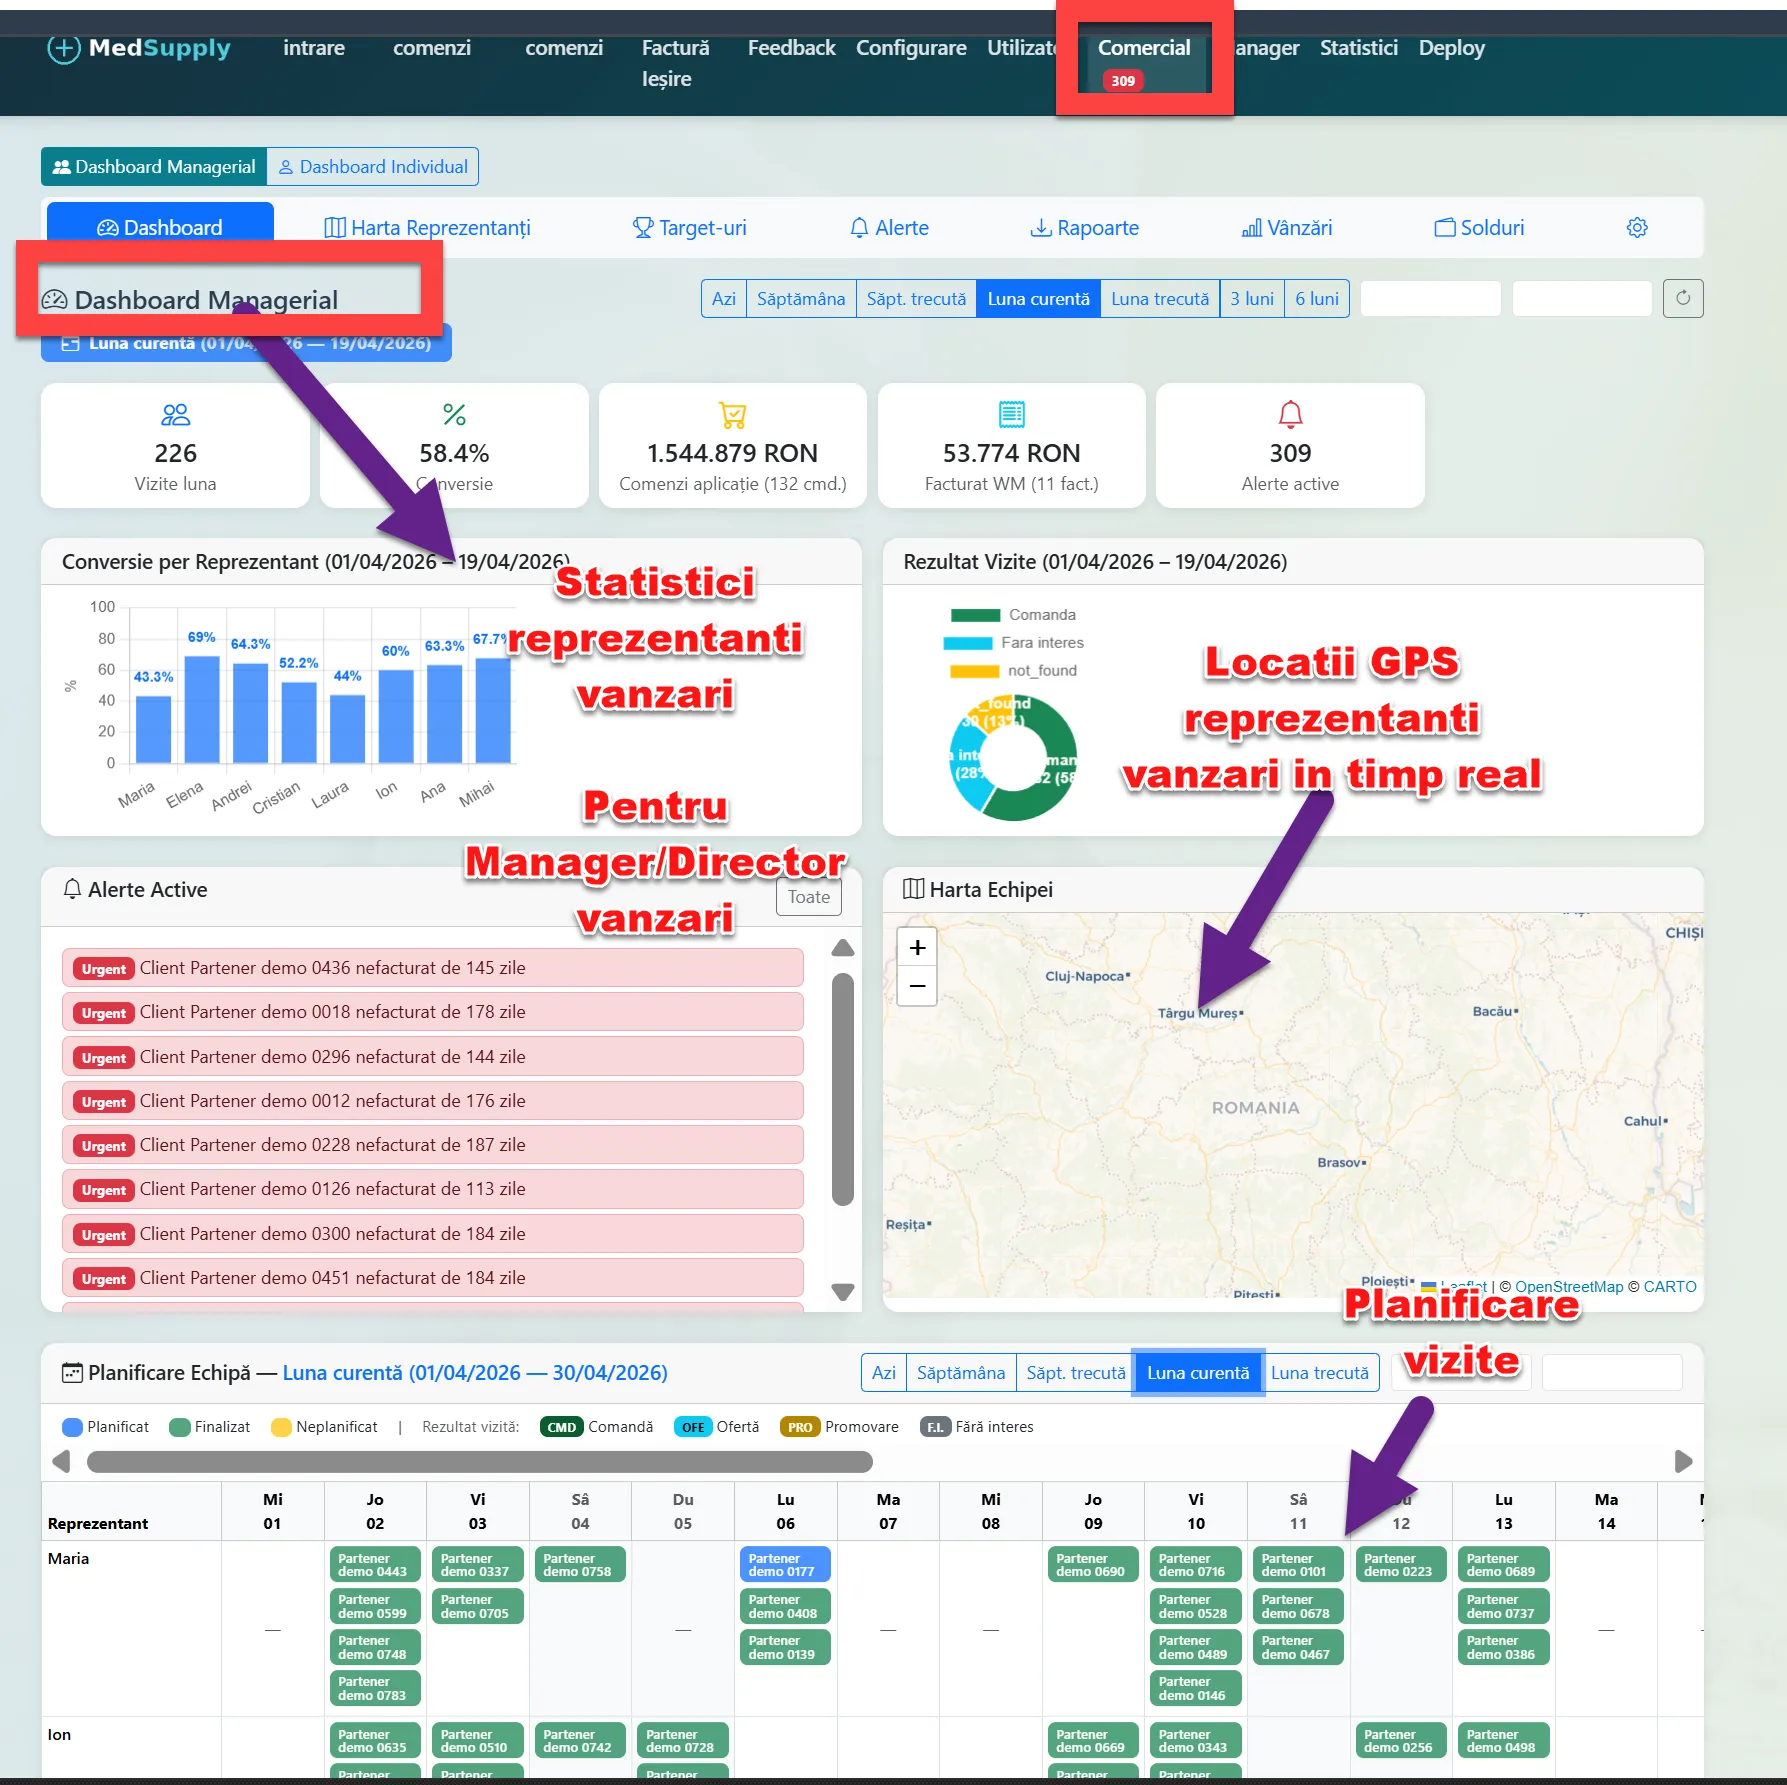The image size is (1787, 1785).
Task: Open the Rapoarte tab
Action: (1085, 228)
